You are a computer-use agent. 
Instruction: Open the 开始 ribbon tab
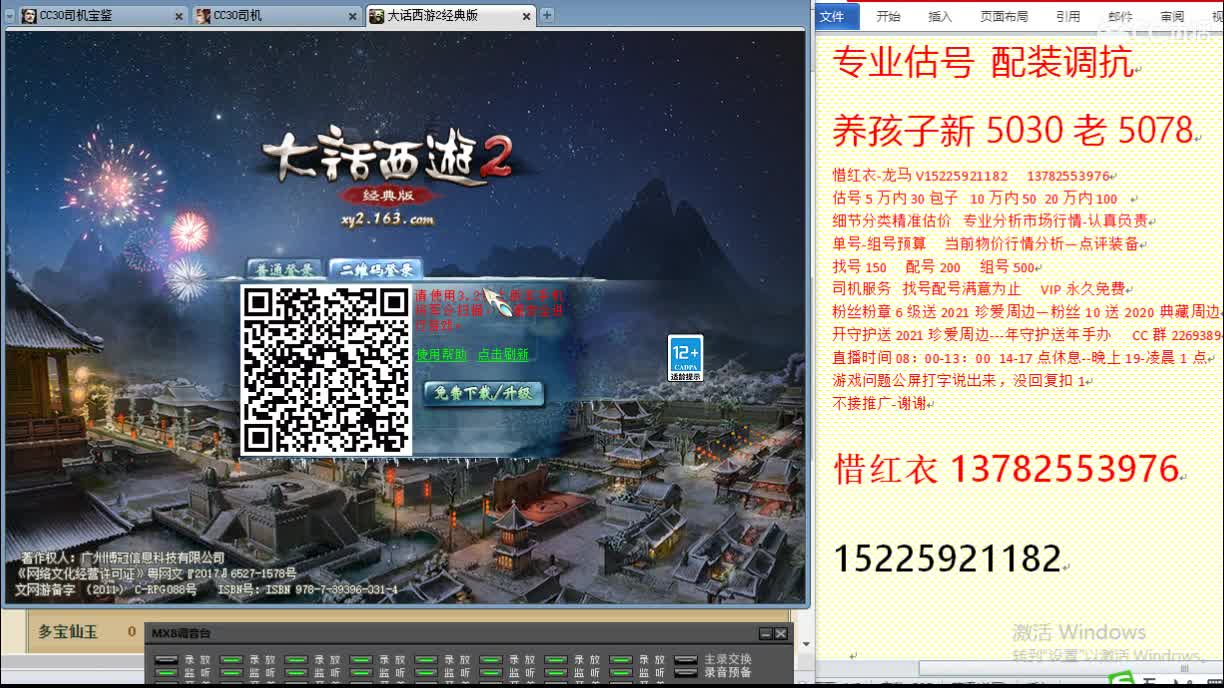[888, 17]
